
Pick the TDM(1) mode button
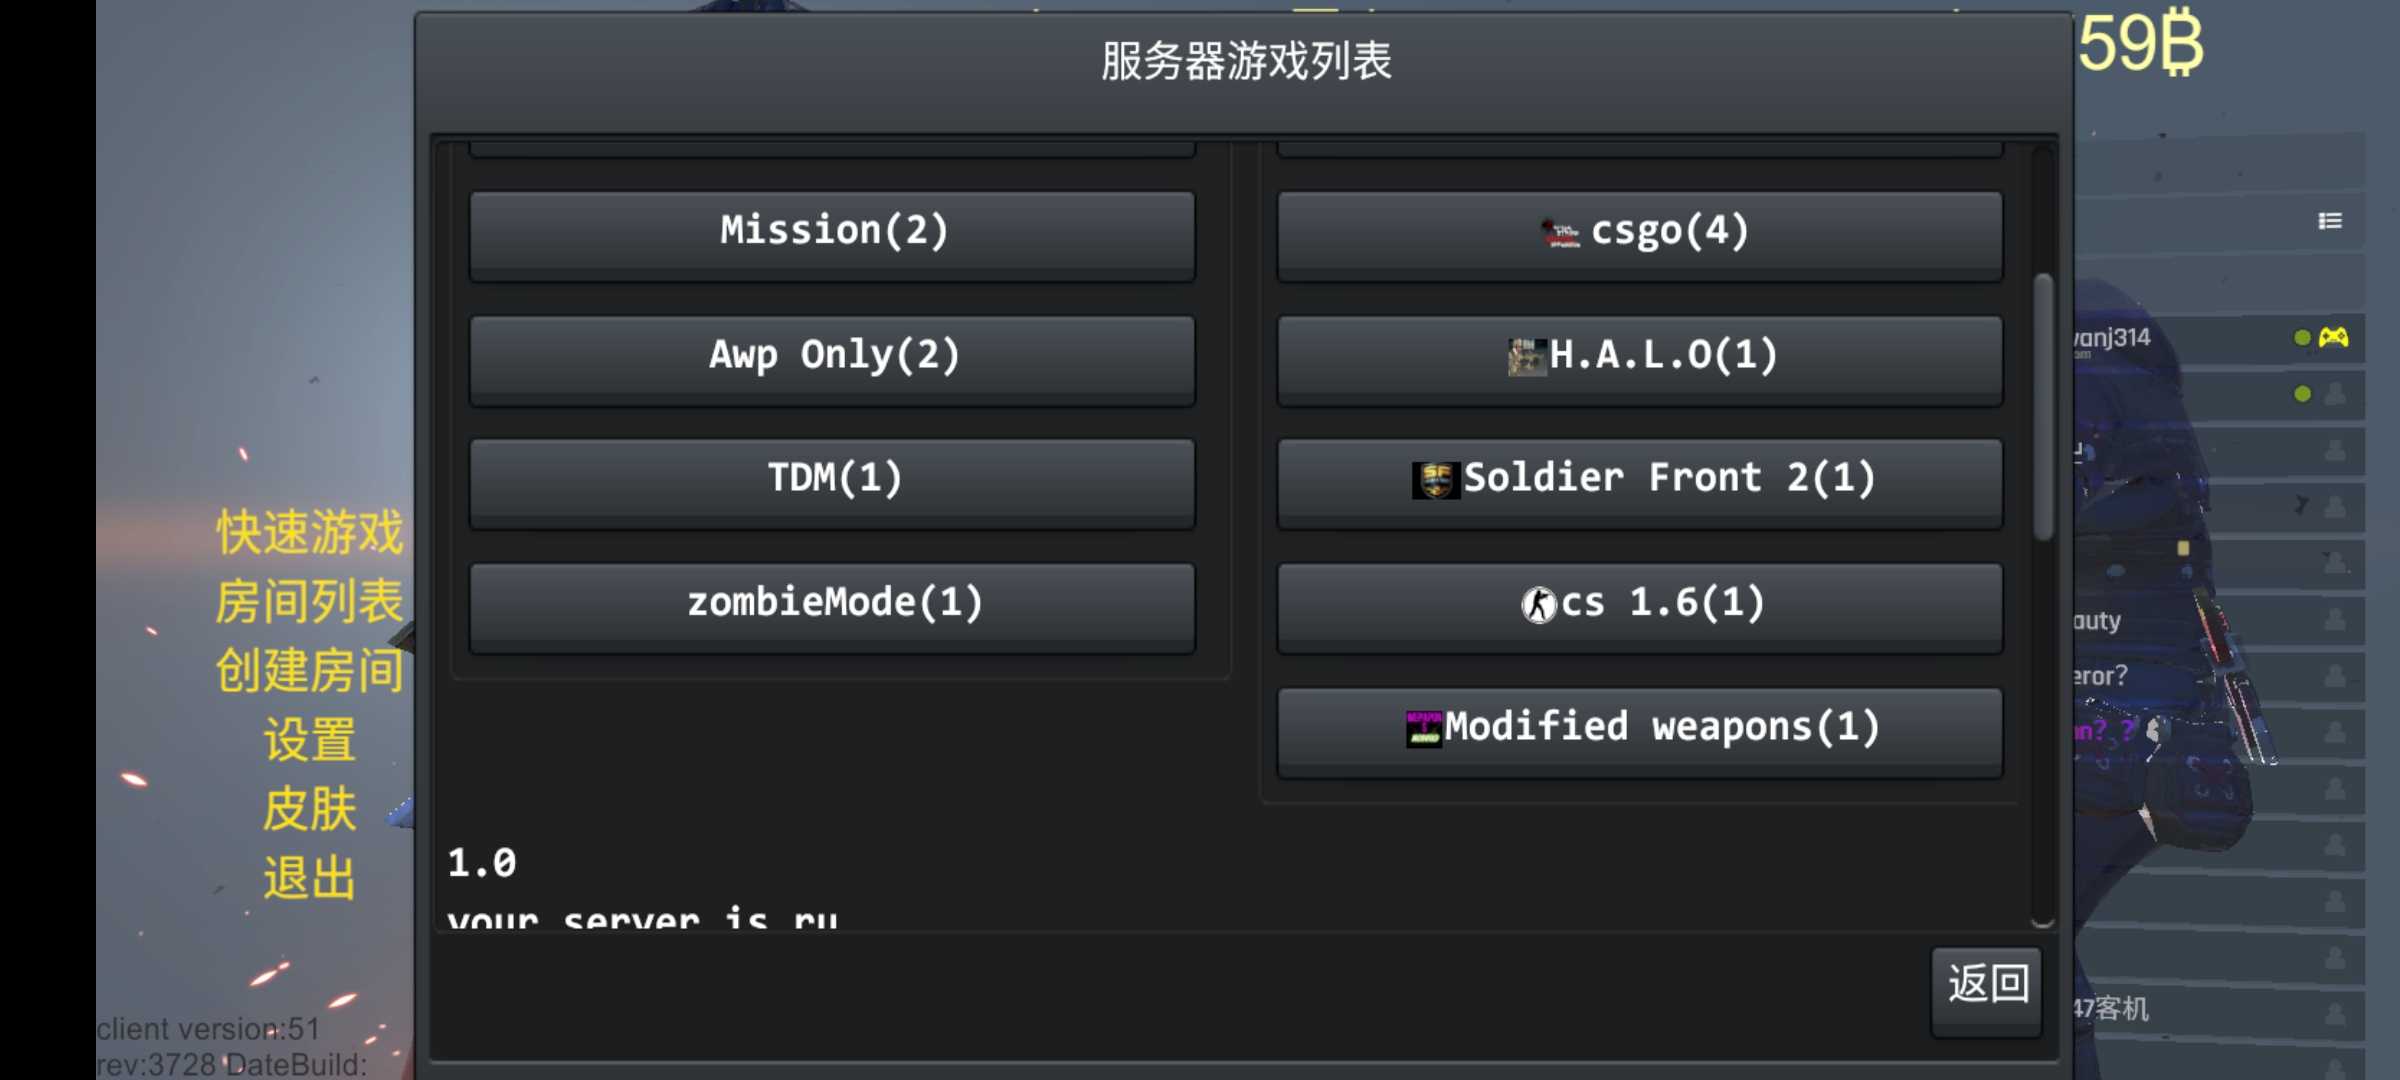point(832,481)
